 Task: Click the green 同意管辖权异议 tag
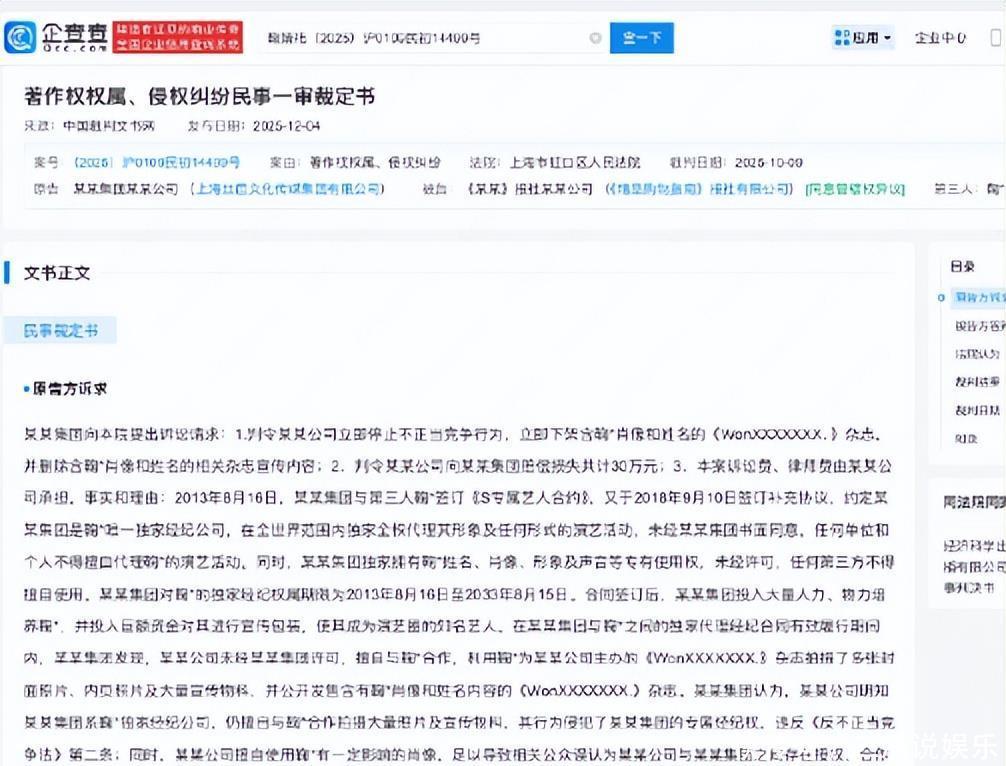[x=855, y=189]
